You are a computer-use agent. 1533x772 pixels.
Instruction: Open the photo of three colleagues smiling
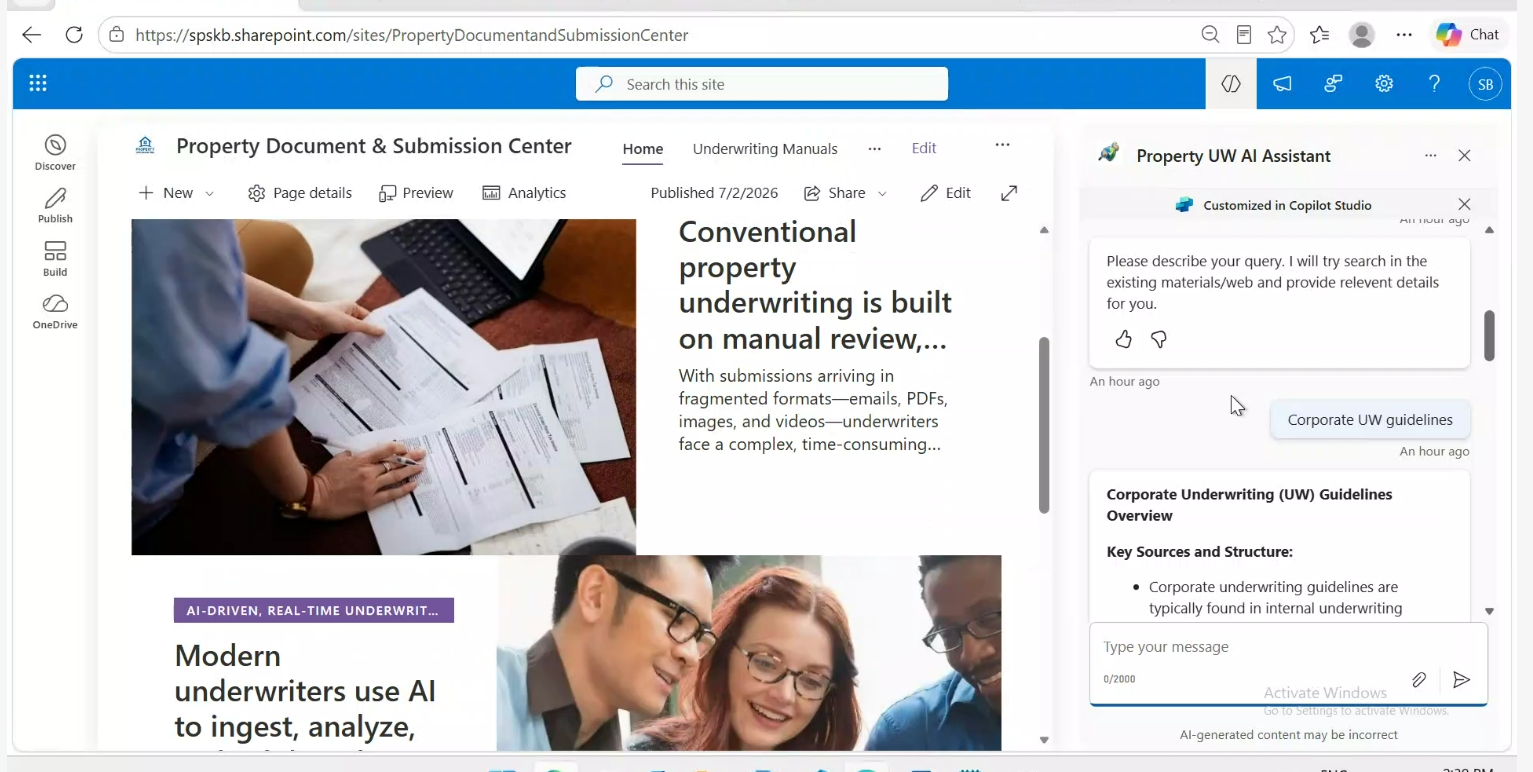(x=749, y=653)
